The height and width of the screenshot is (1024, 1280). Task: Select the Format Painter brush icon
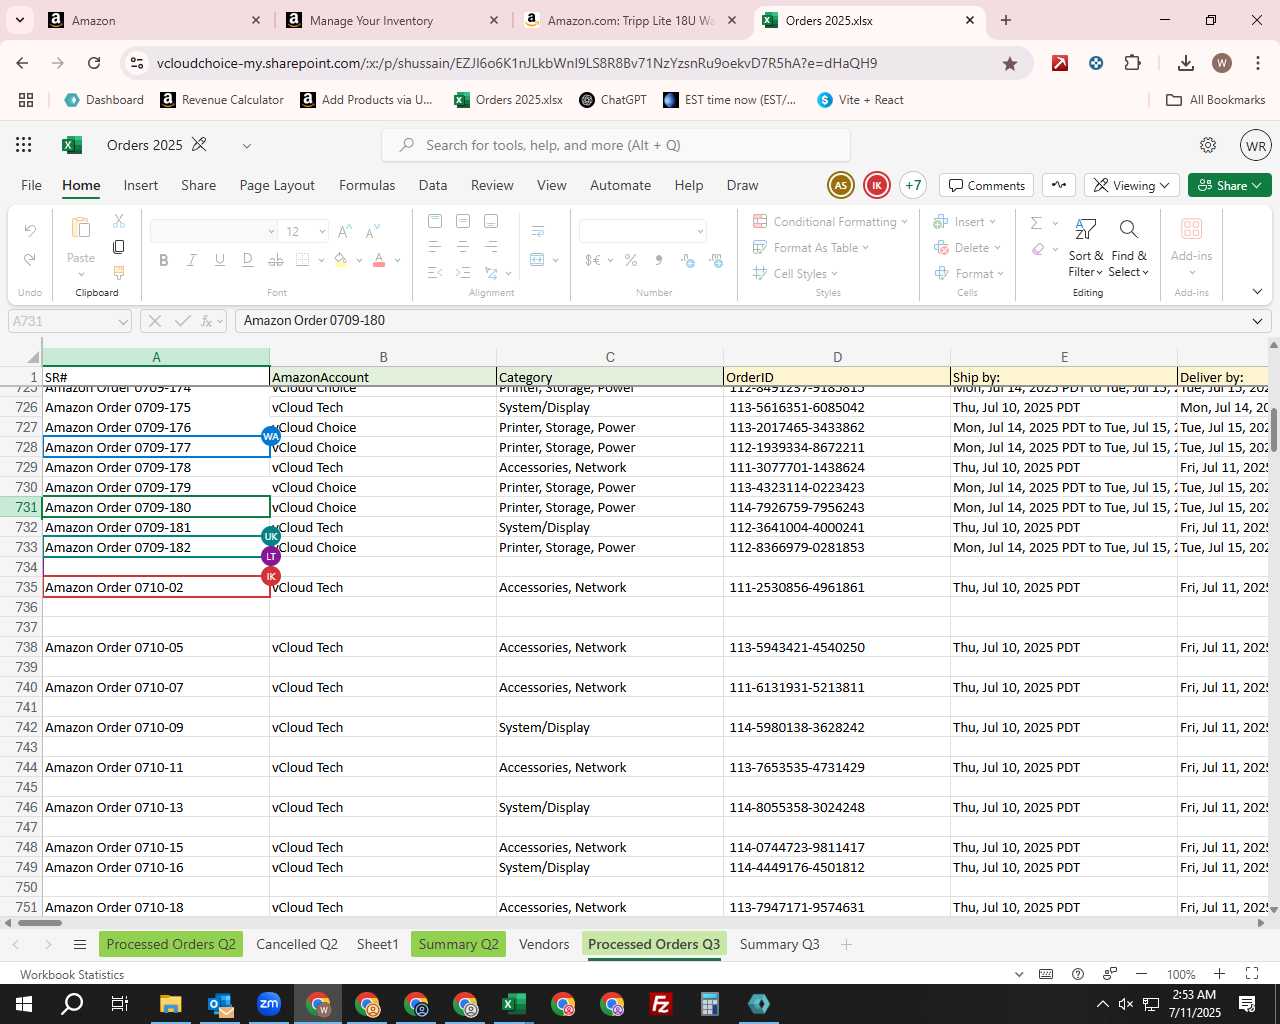pyautogui.click(x=119, y=272)
